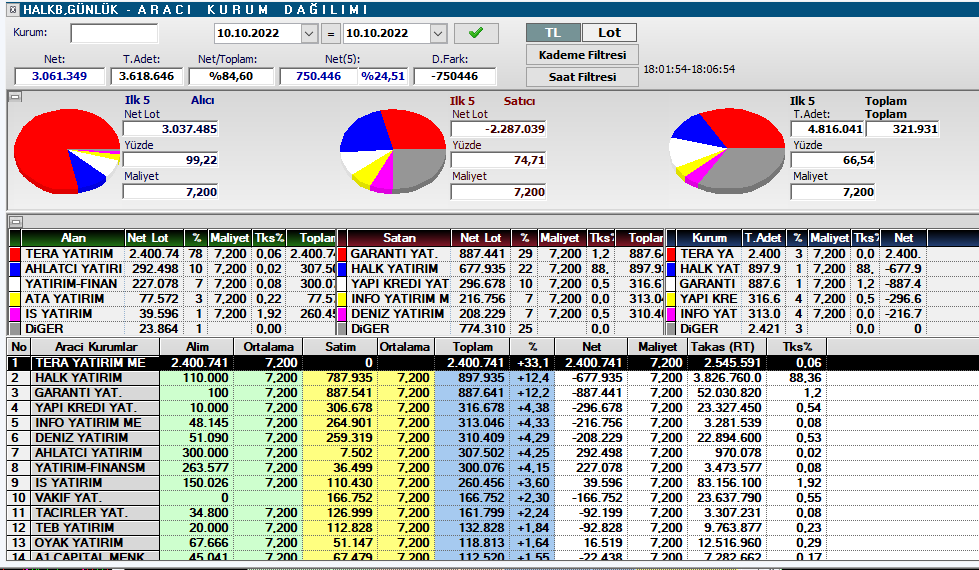Viewport: 979px width, 570px height.
Task: Click the Toplam T.Adet field 4.816.041
Action: pyautogui.click(x=827, y=129)
